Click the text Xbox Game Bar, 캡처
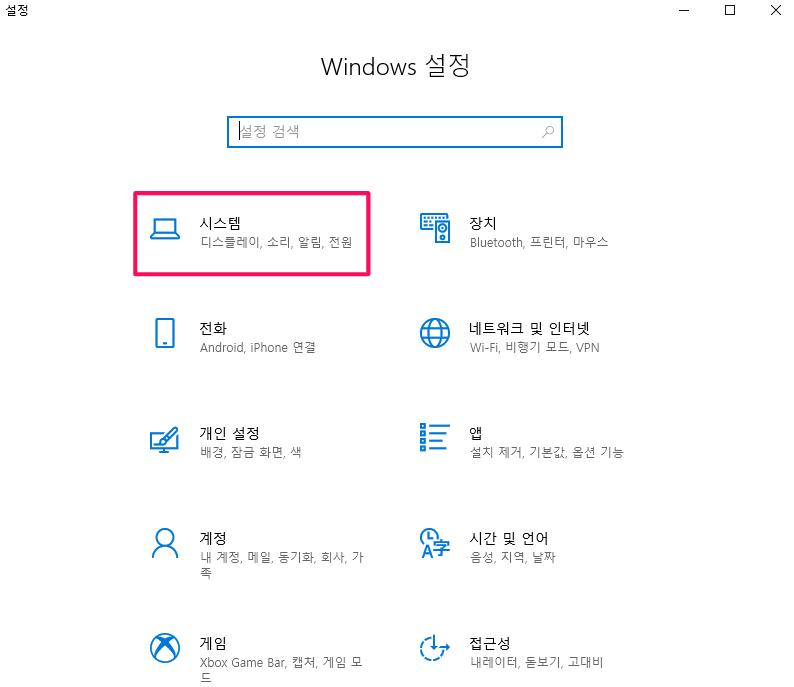 [259, 662]
